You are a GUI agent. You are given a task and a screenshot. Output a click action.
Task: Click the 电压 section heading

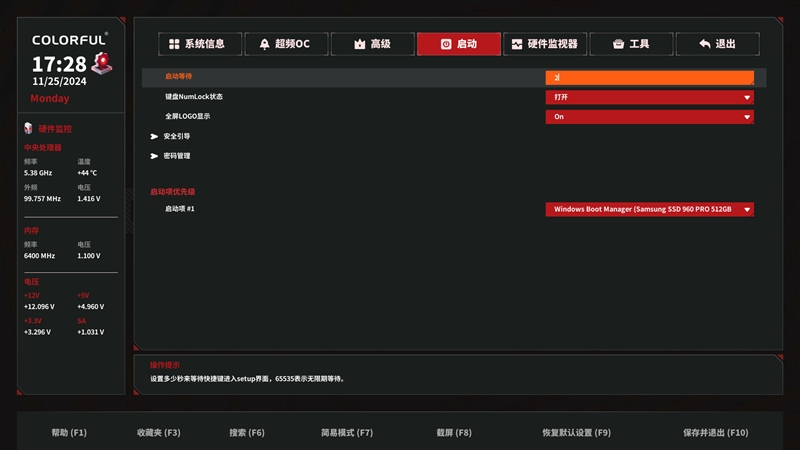(x=31, y=282)
